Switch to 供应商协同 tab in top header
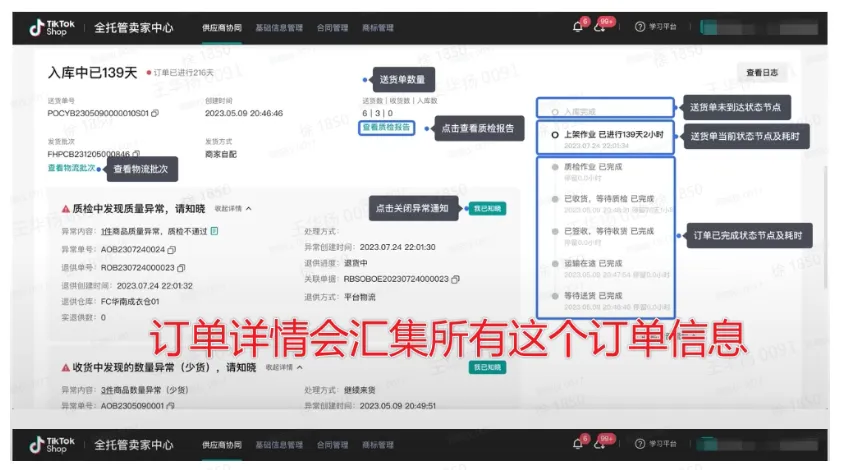 click(x=222, y=28)
